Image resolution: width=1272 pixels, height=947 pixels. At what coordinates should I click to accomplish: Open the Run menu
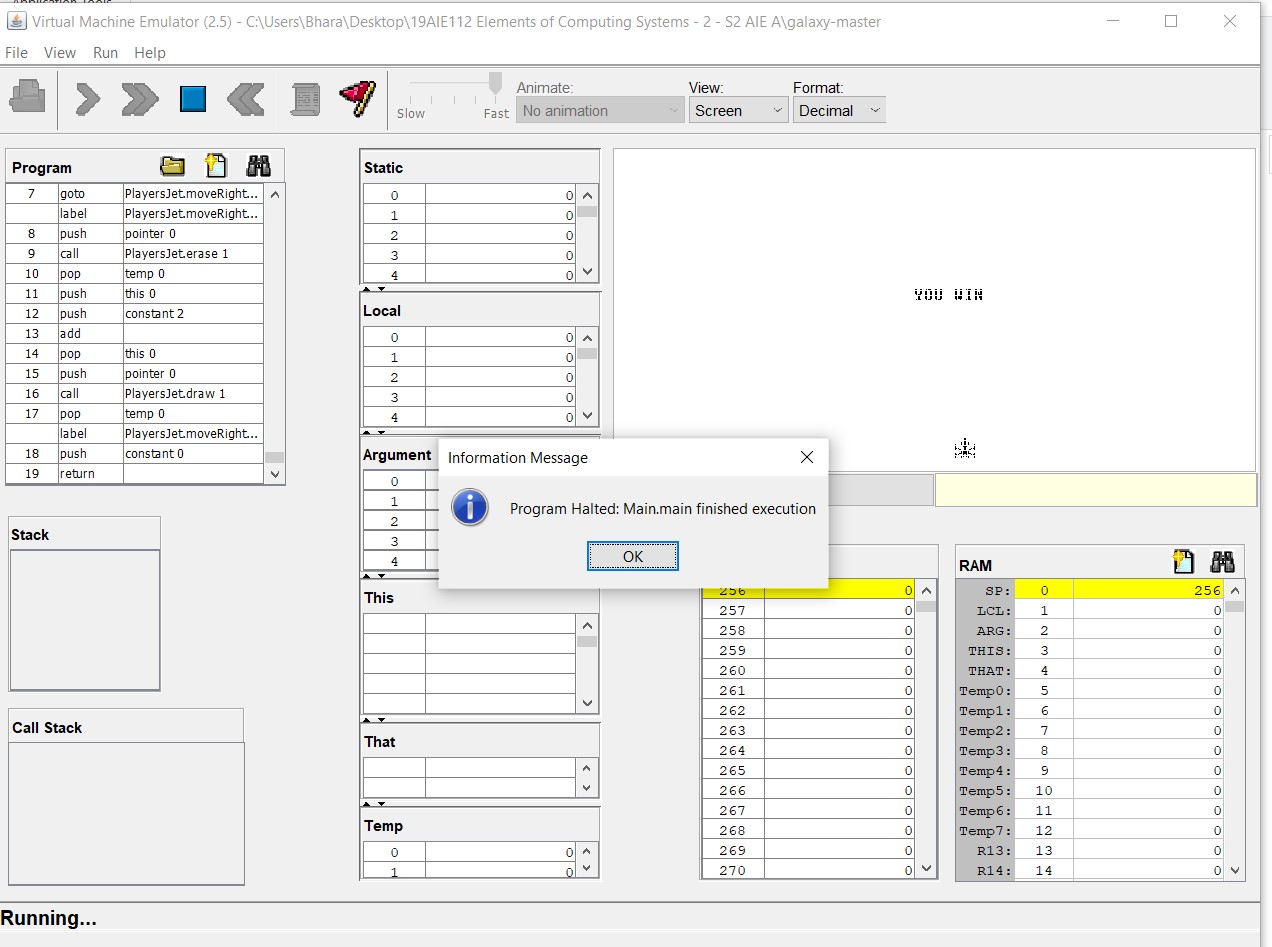[105, 53]
